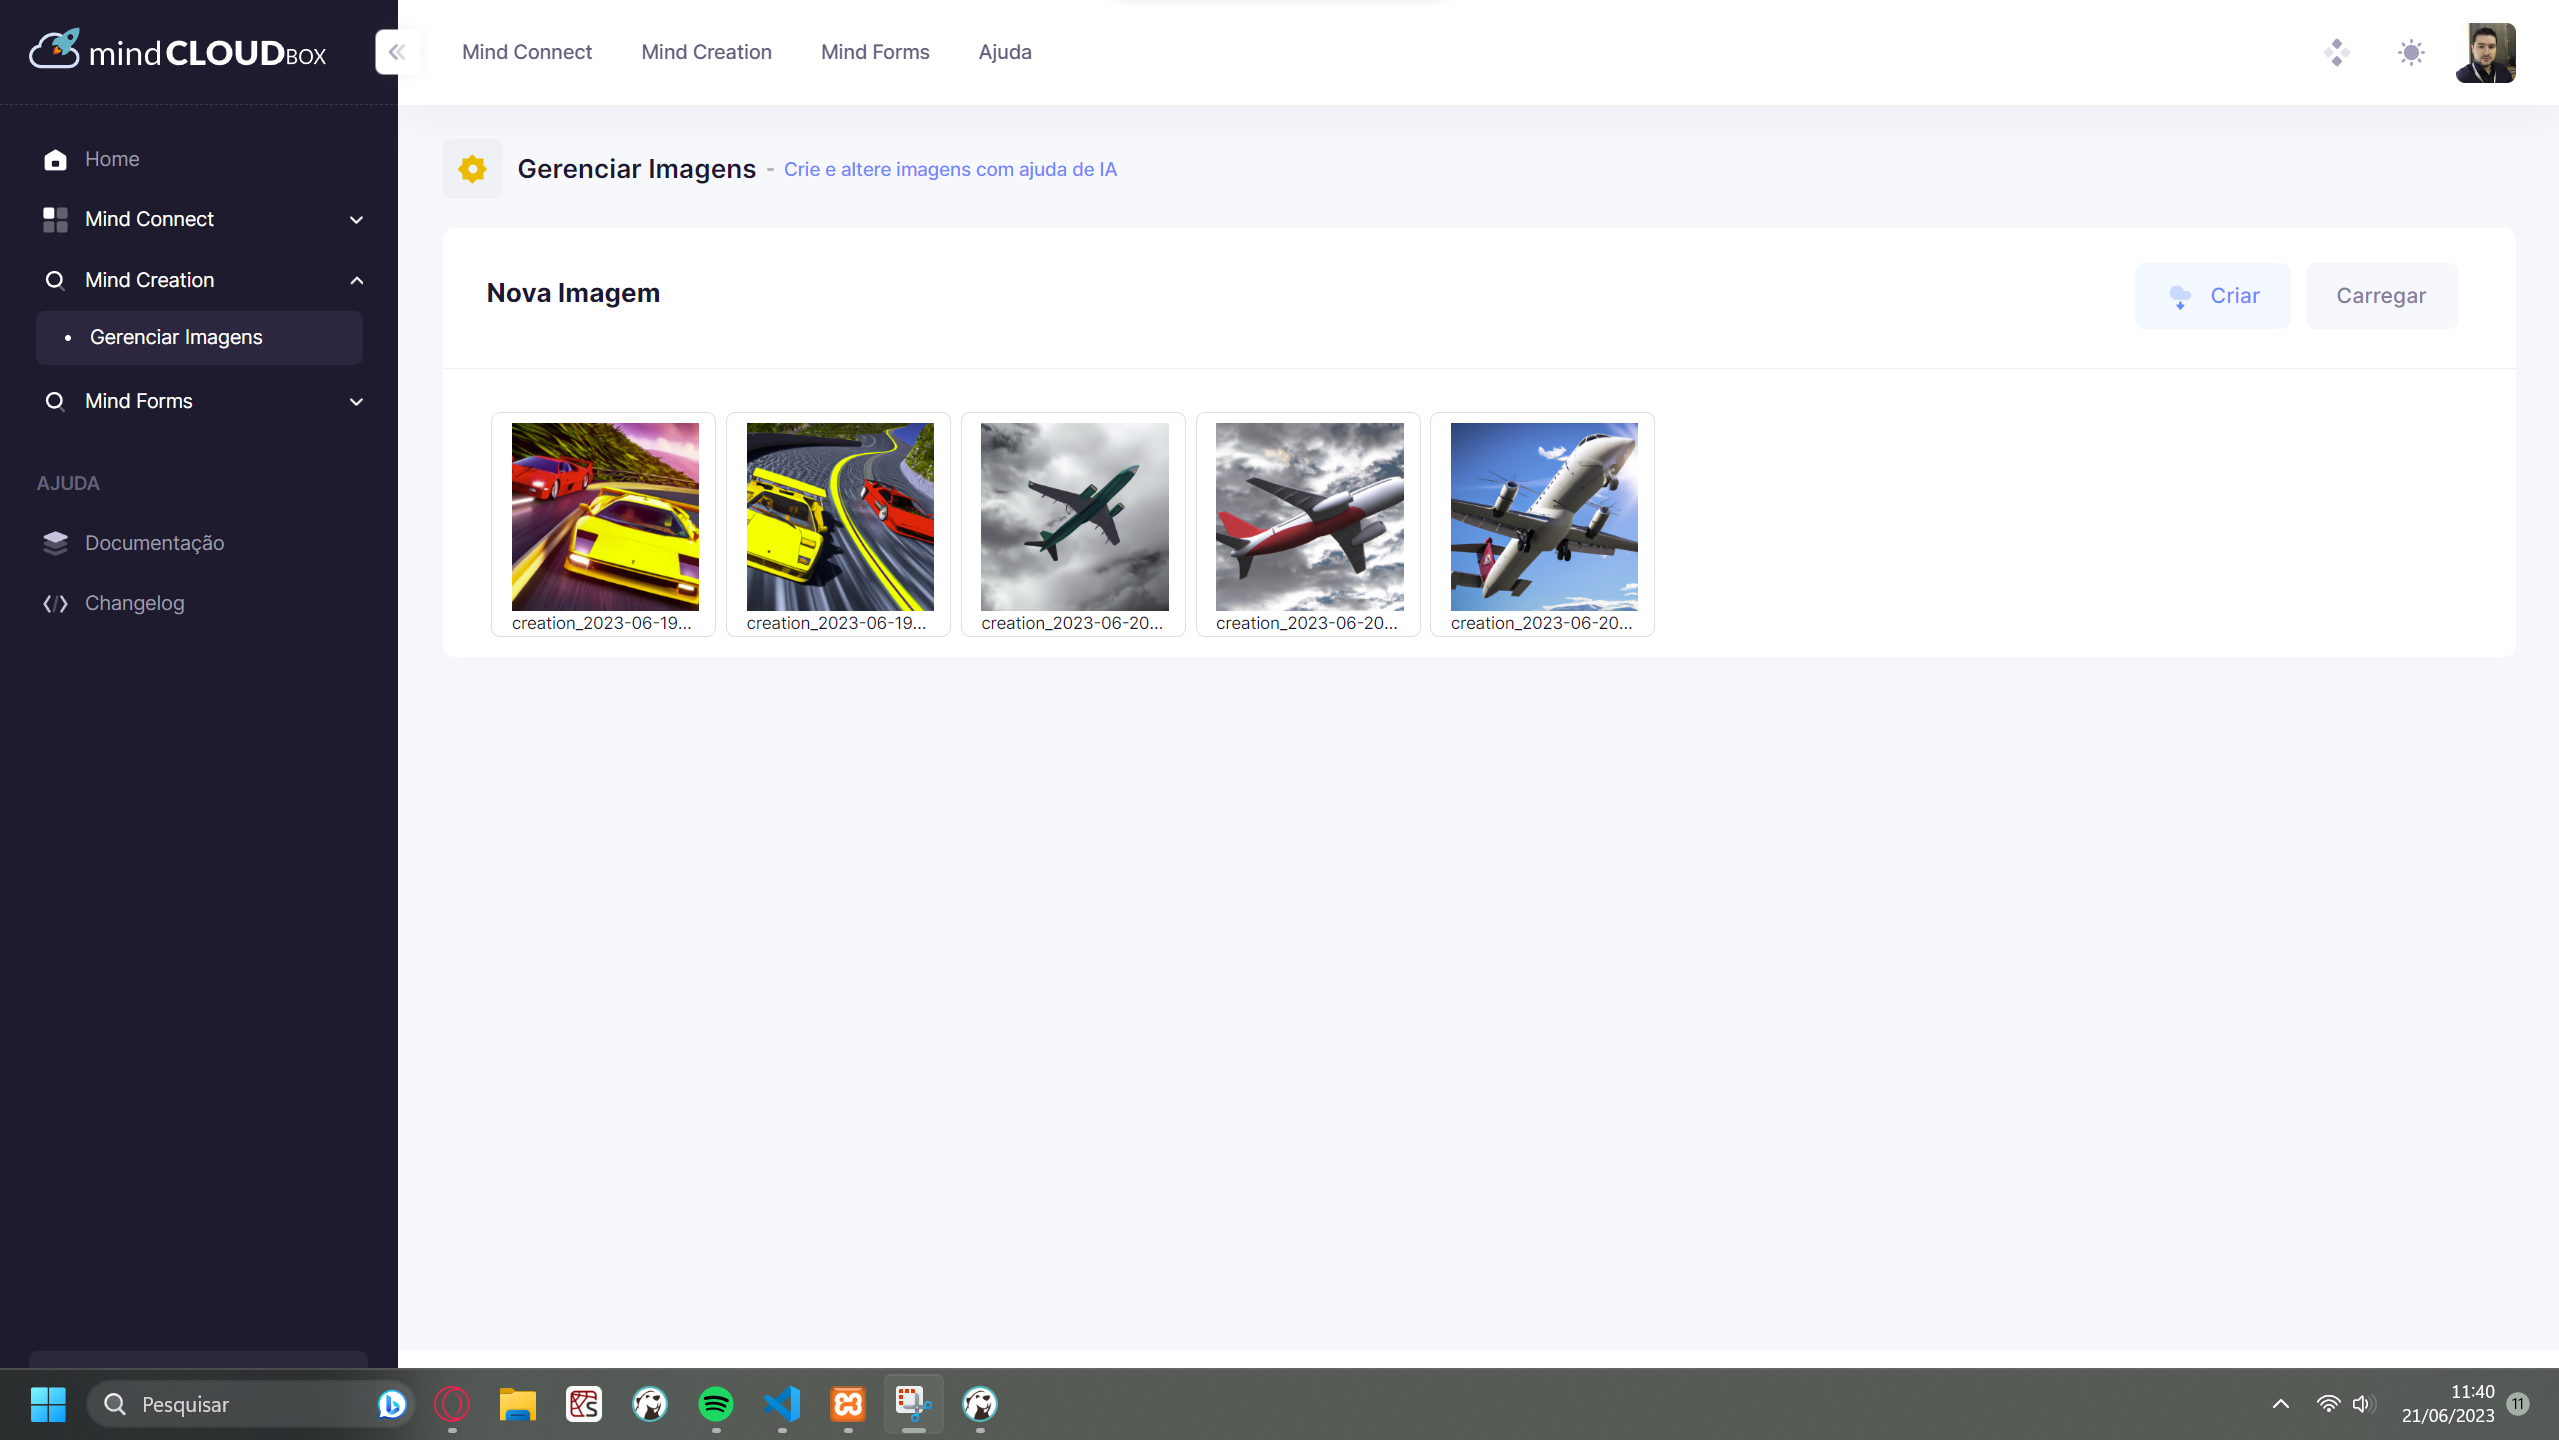Viewport: 2559px width, 1440px height.
Task: Open the user profile avatar menu
Action: point(2485,53)
